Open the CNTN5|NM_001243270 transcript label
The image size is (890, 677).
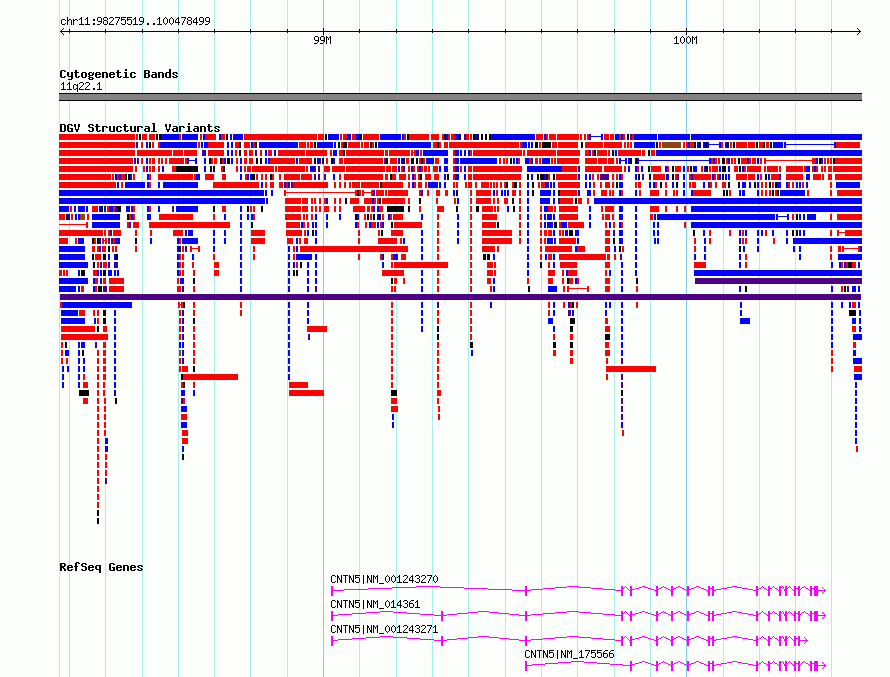(384, 579)
